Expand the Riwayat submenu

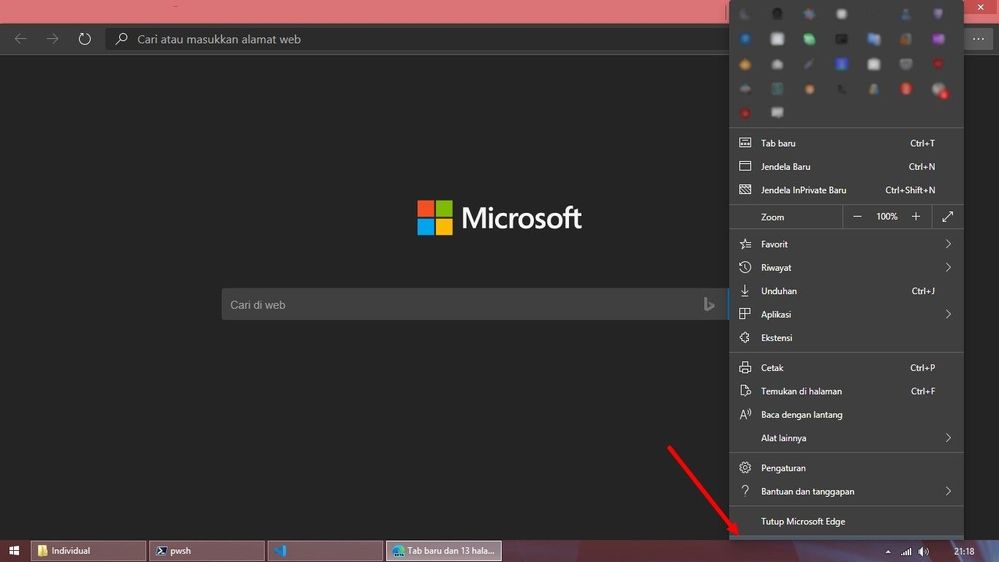pyautogui.click(x=846, y=268)
